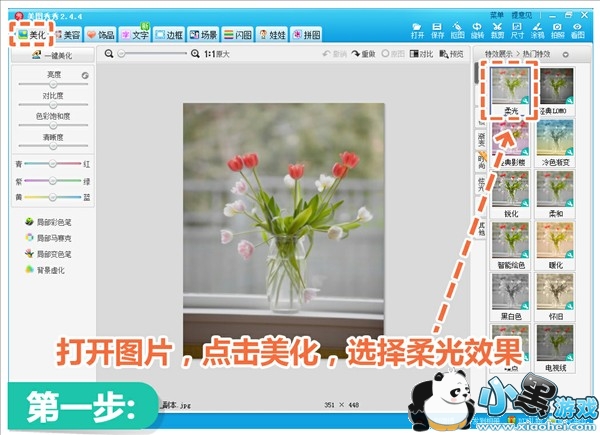Open the 其他 effects category side tab
The height and width of the screenshot is (435, 600).
(481, 228)
